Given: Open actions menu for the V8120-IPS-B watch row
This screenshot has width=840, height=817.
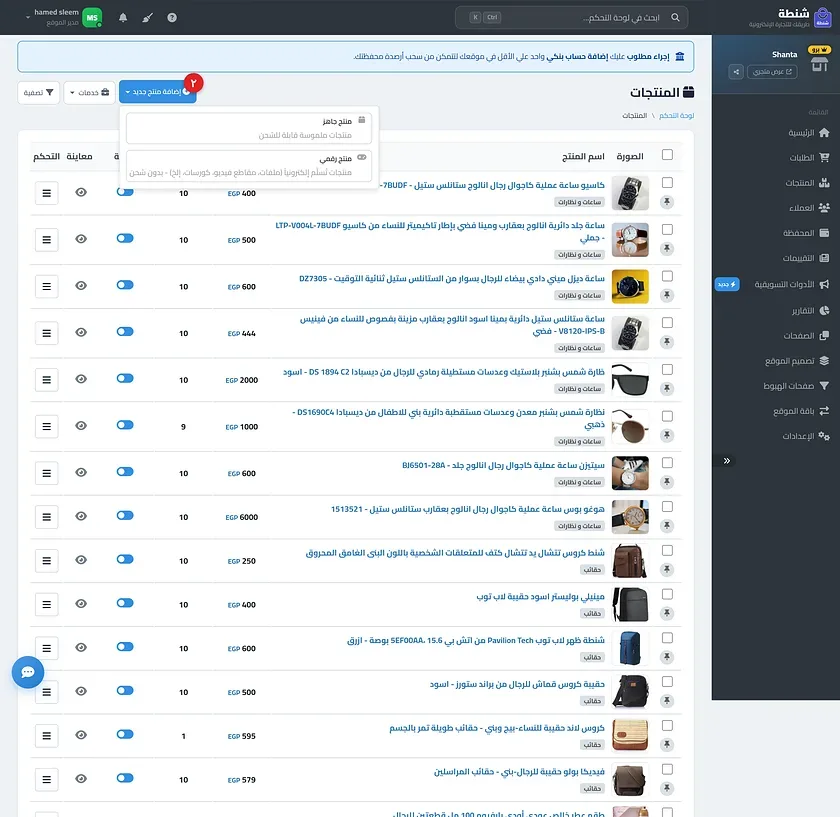Looking at the screenshot, I should tap(47, 333).
